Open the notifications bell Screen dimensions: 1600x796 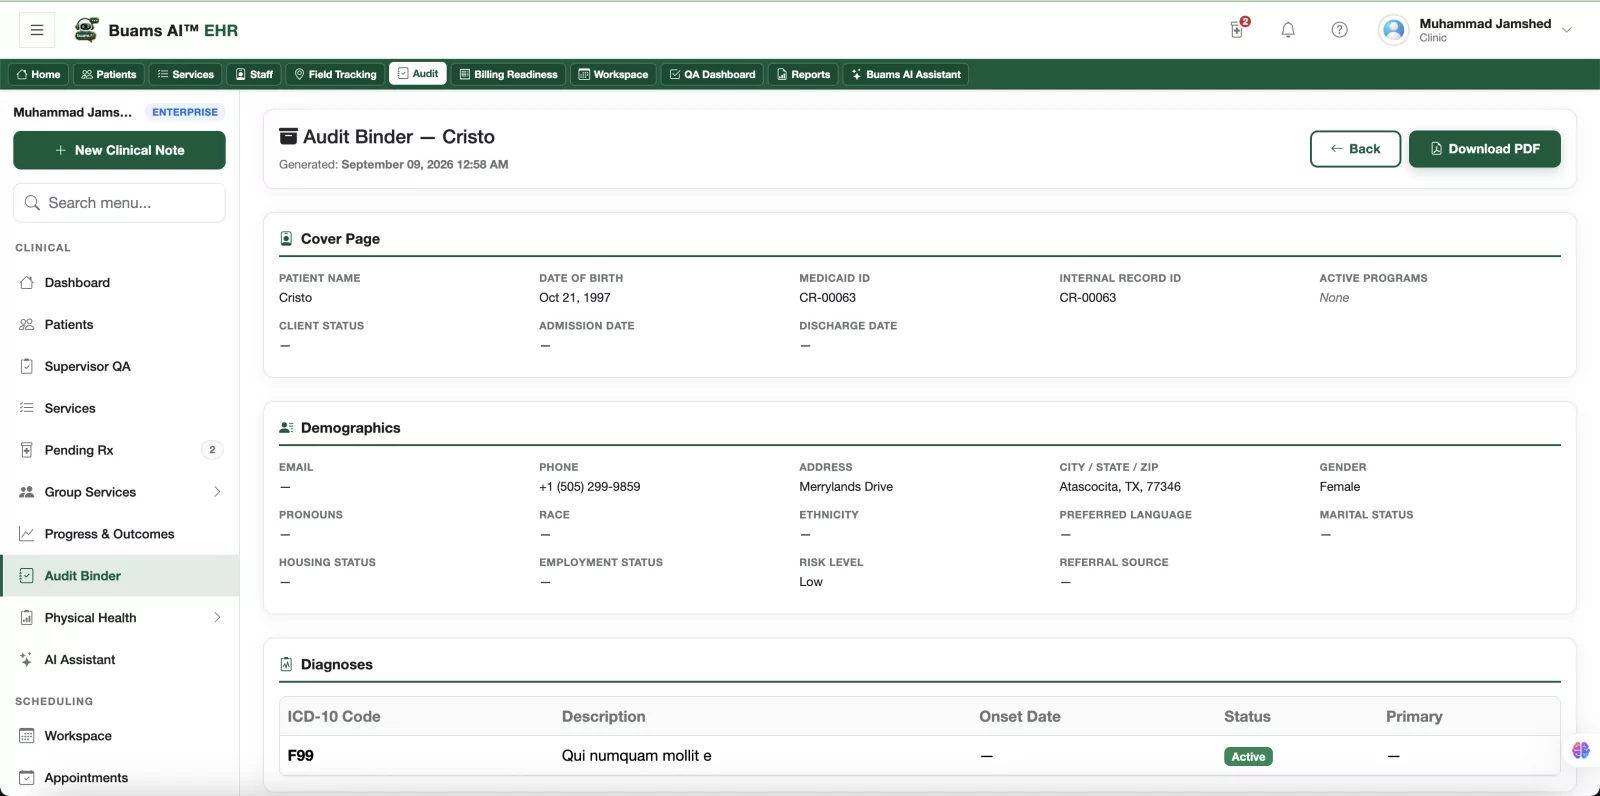(x=1288, y=30)
